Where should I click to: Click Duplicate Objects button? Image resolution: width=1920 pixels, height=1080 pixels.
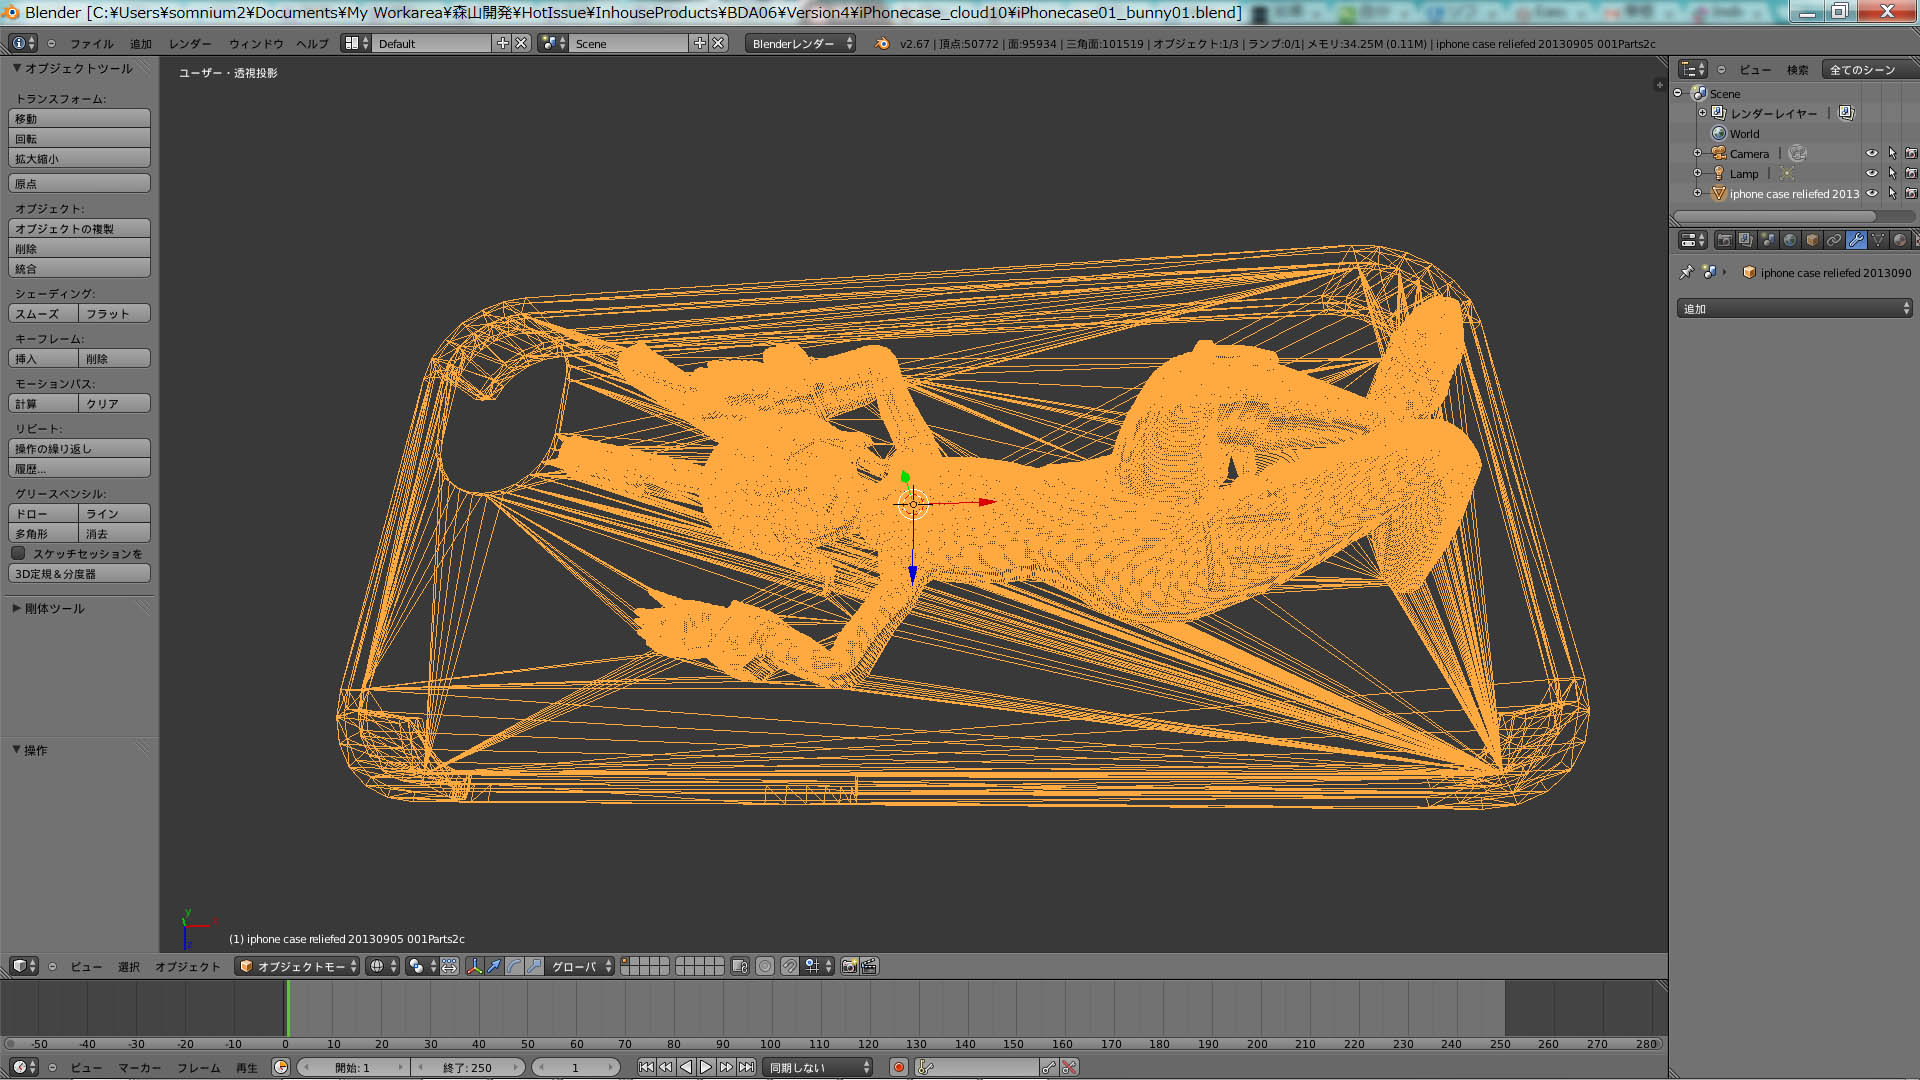click(x=79, y=228)
